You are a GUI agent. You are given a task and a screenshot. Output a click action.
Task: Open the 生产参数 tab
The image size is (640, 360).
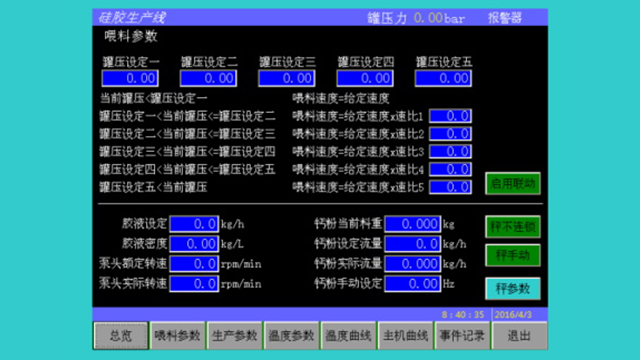coord(235,336)
